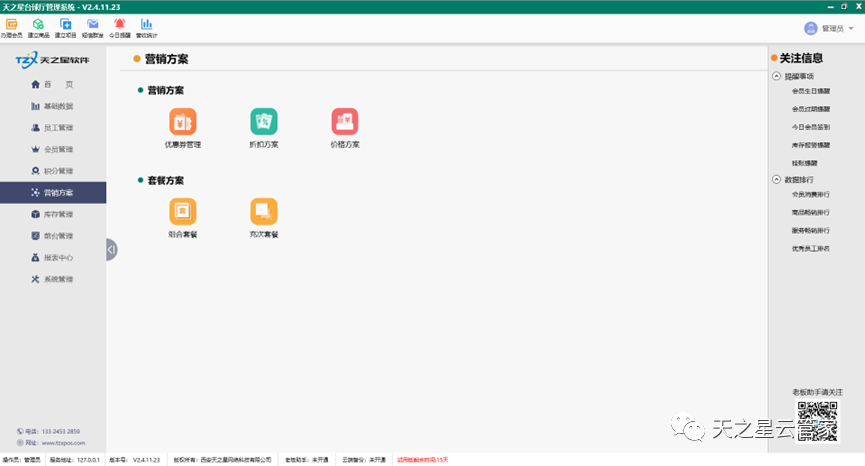Viewport: 865px width, 466px height.
Task: Click the 会员生日提醒 link
Action: tap(810, 91)
